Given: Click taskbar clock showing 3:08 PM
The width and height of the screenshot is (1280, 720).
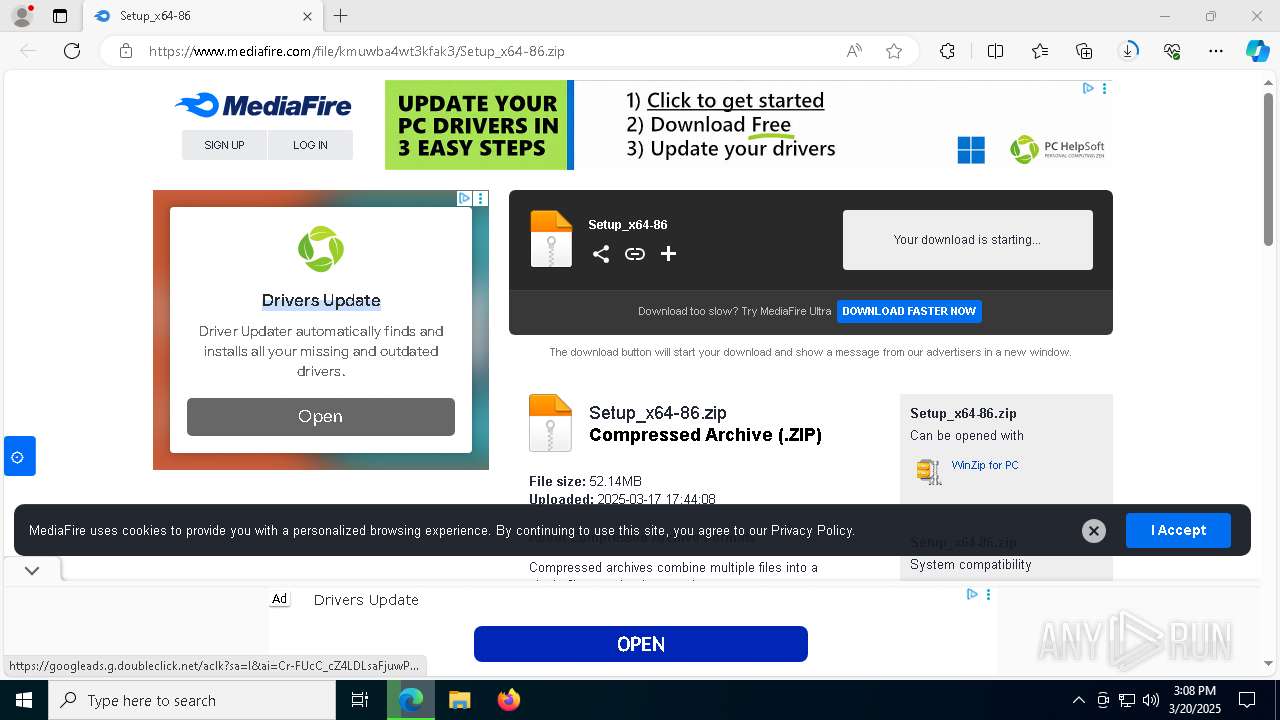Looking at the screenshot, I should click(1194, 700).
